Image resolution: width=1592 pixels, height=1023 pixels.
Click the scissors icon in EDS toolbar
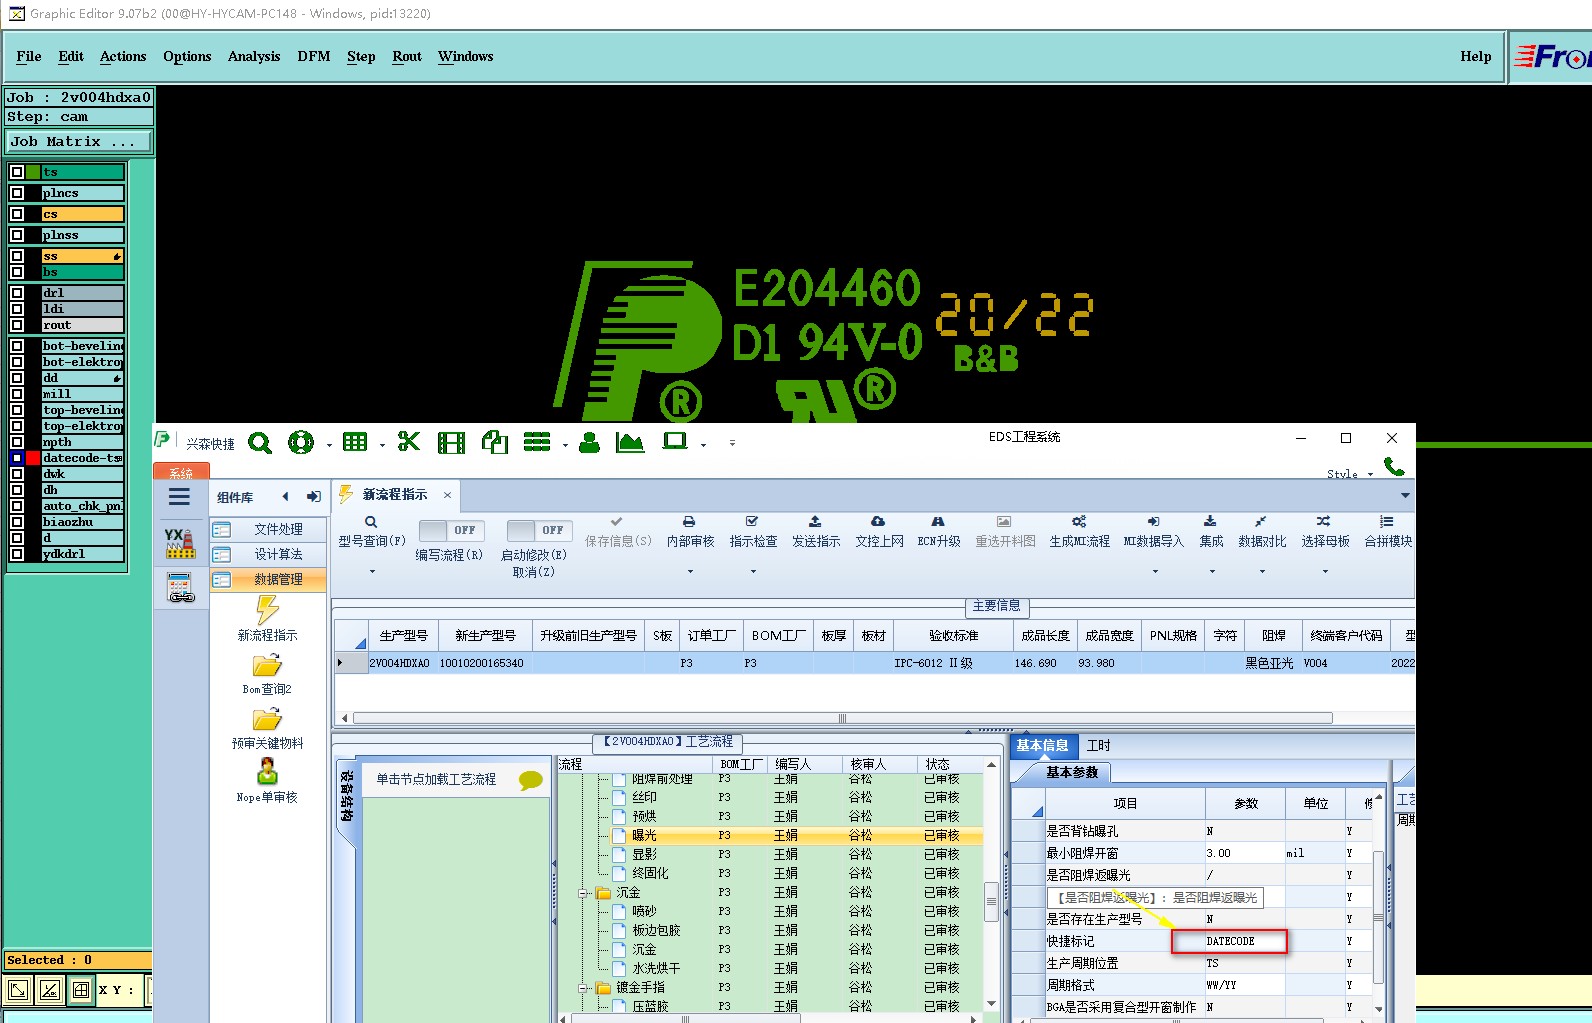click(x=409, y=442)
